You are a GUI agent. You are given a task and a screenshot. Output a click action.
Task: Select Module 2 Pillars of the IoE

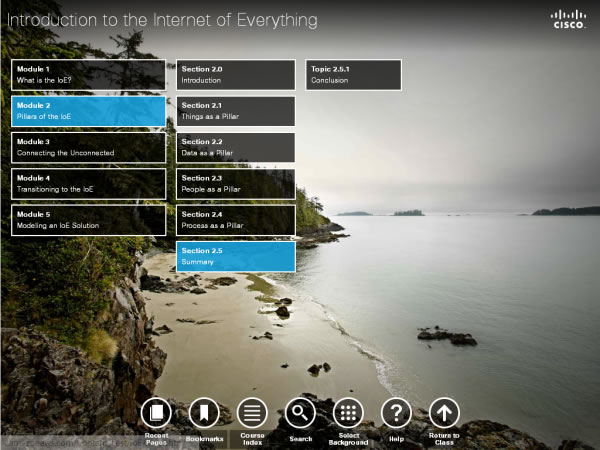[x=88, y=111]
